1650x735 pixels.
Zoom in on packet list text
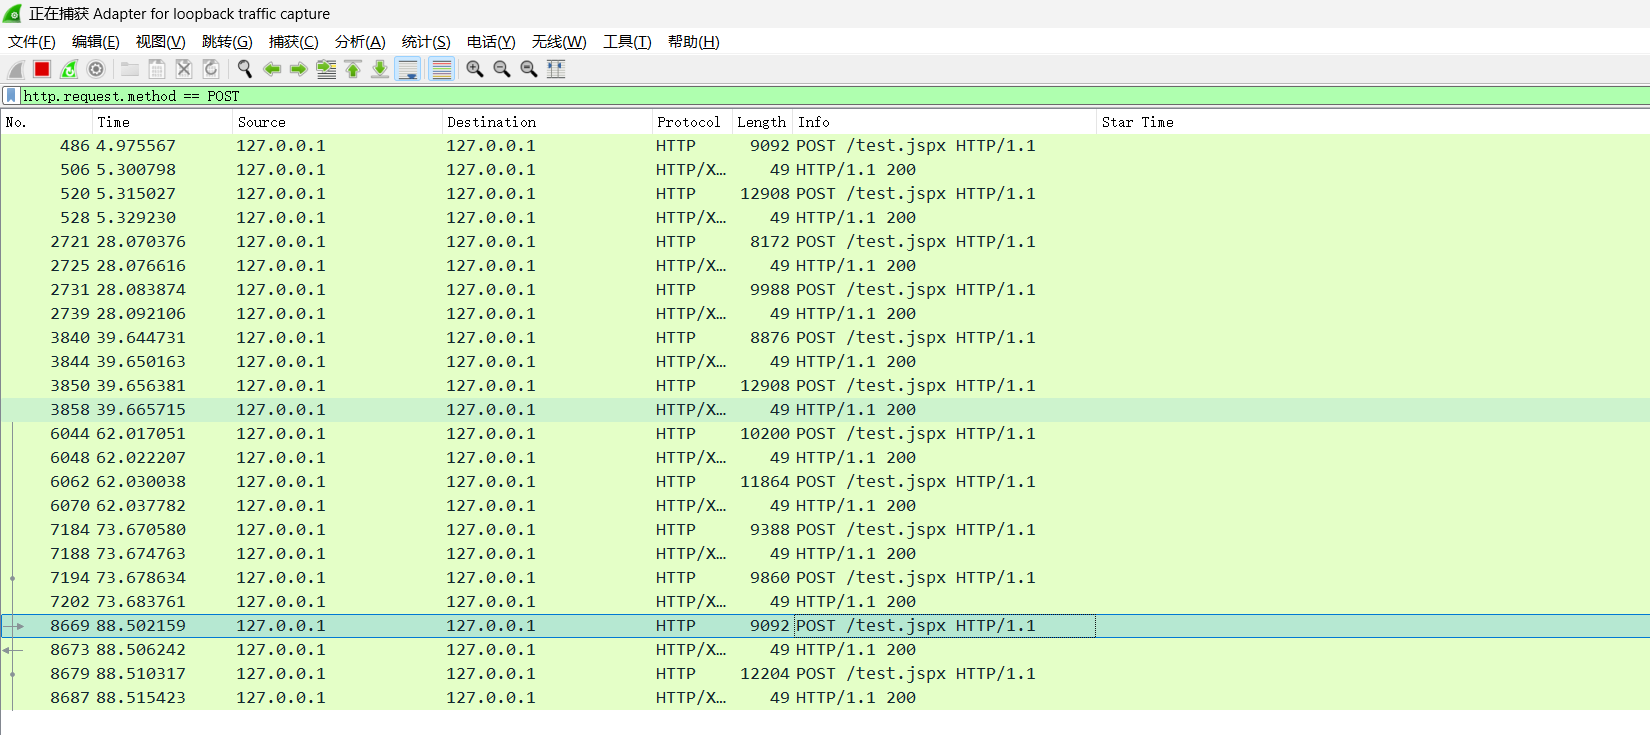click(x=475, y=69)
